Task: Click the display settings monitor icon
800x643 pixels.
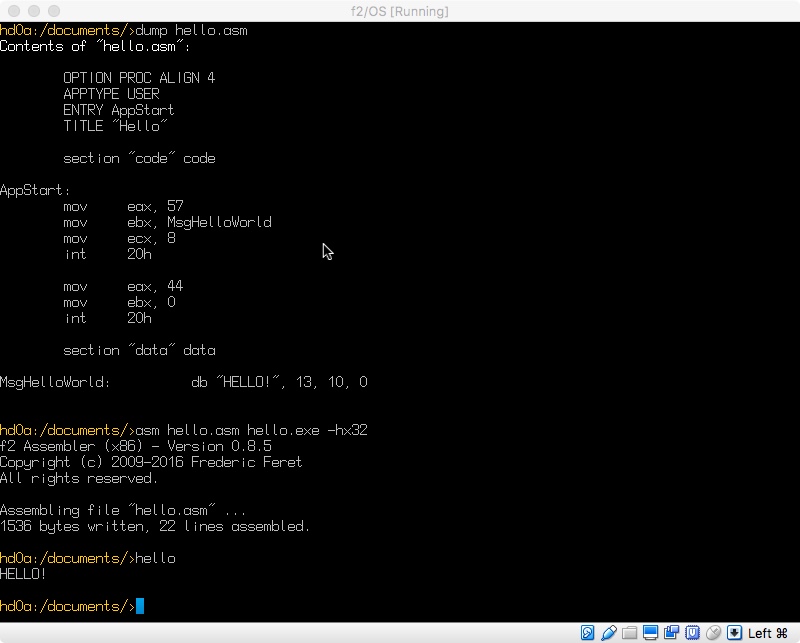Action: tap(651, 633)
